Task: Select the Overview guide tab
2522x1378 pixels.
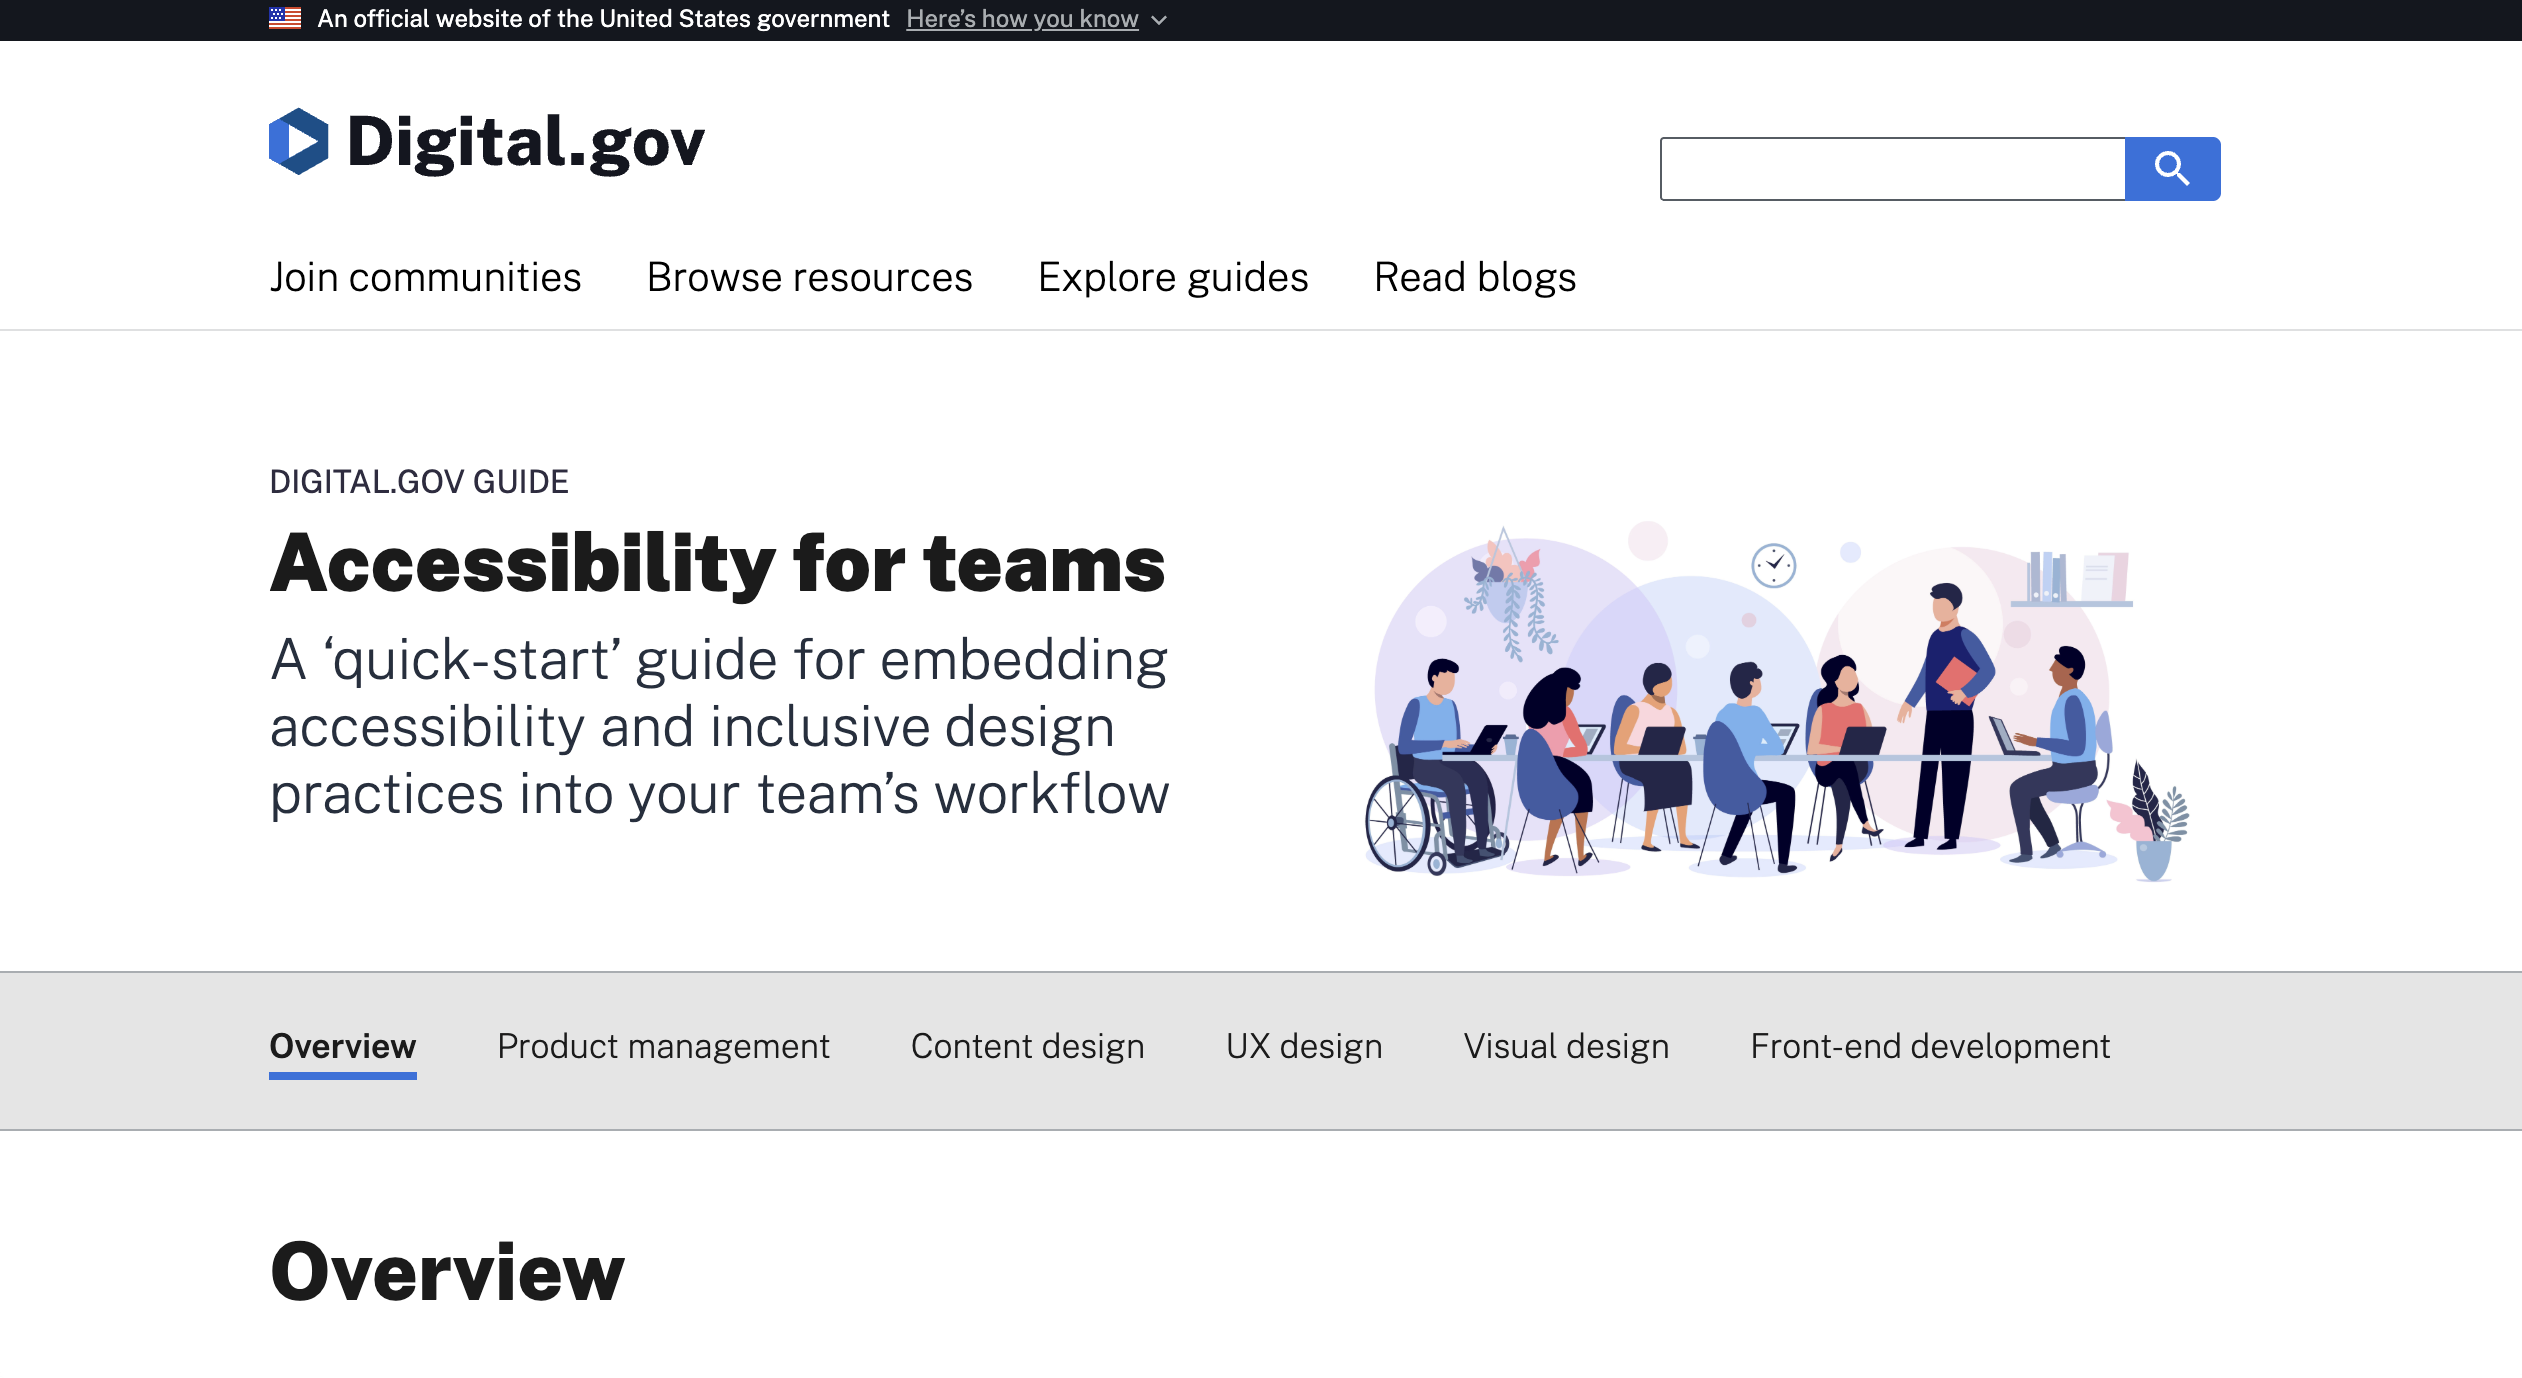Action: click(x=343, y=1046)
